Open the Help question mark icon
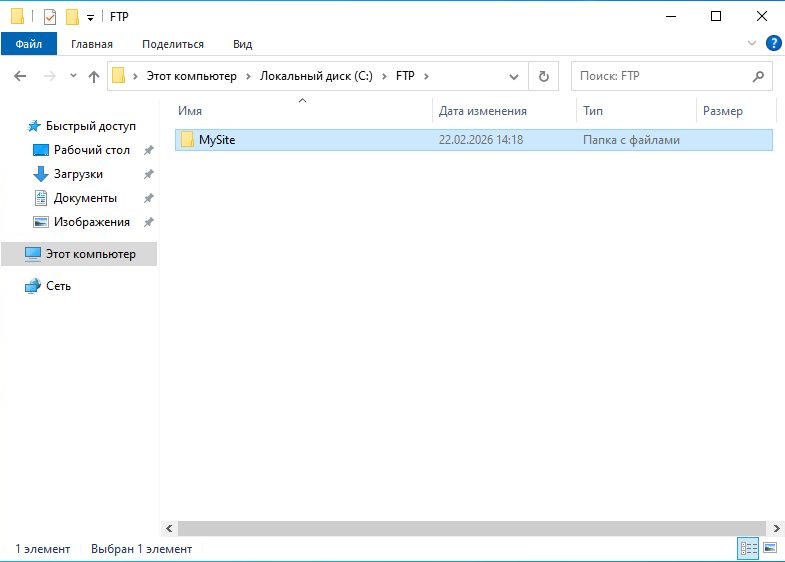Image resolution: width=785 pixels, height=562 pixels. tap(773, 44)
